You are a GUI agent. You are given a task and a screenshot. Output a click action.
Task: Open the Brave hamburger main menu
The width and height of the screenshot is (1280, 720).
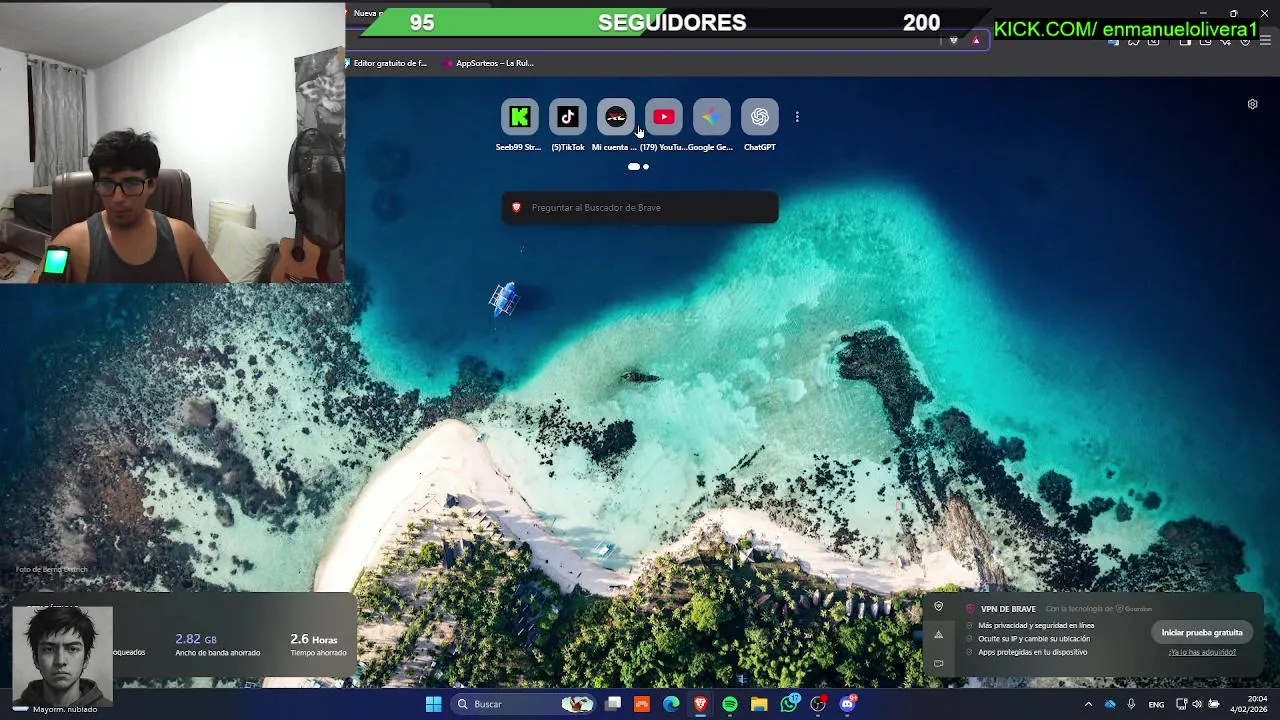click(1266, 41)
